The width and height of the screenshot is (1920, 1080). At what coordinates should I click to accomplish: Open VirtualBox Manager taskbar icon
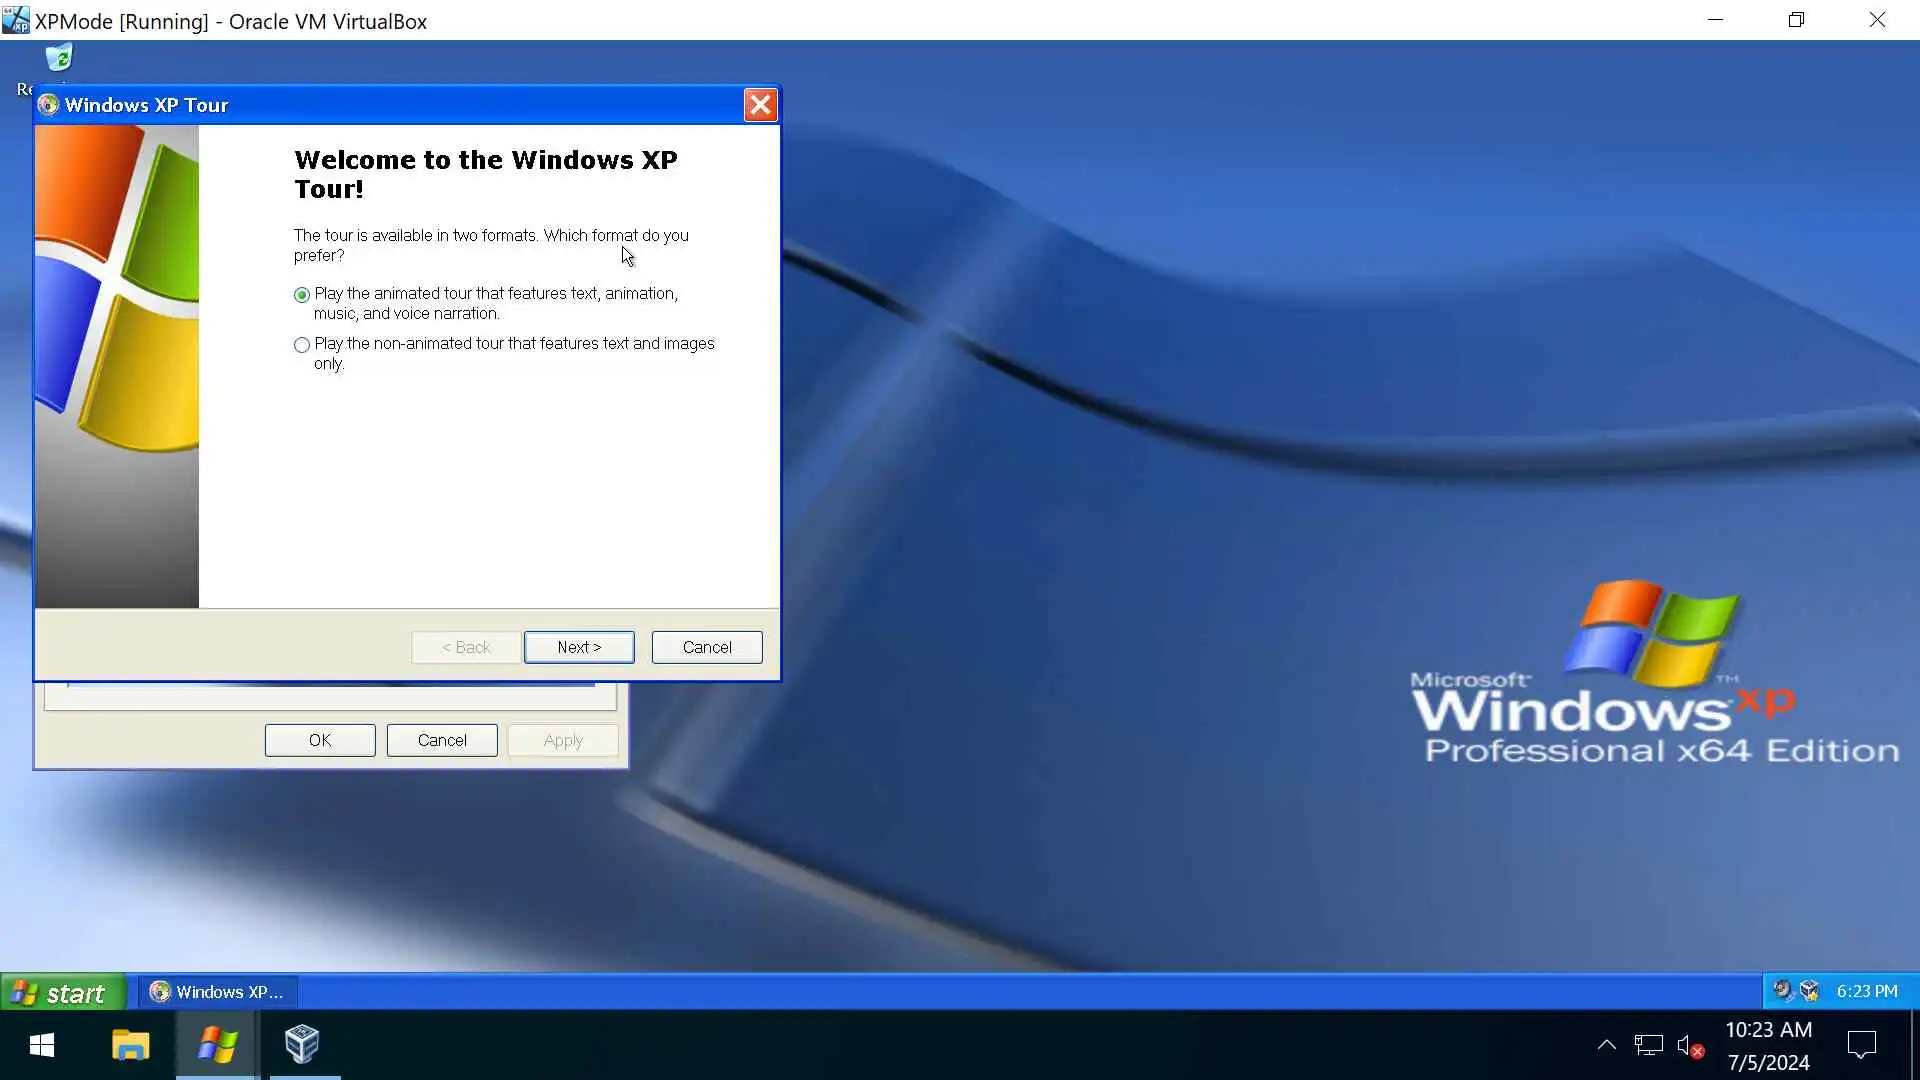[302, 1045]
